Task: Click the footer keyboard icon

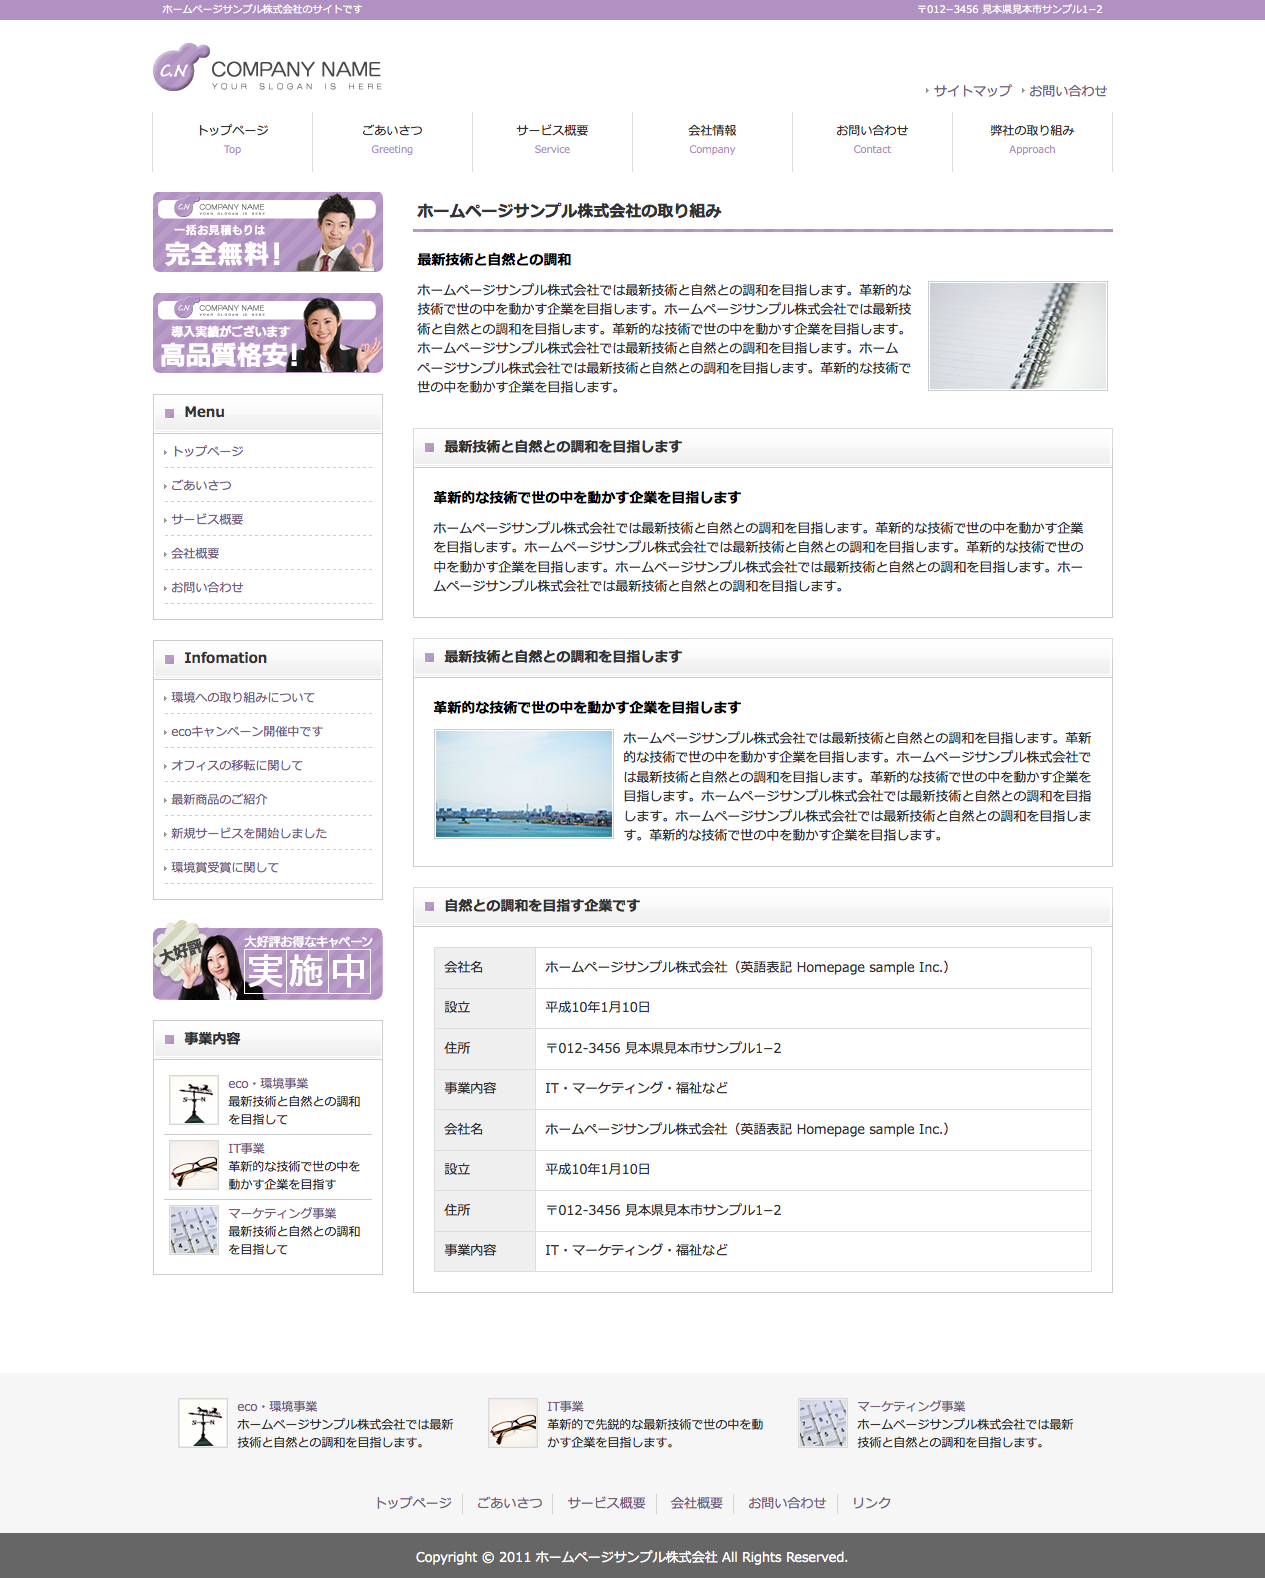Action: [823, 1423]
